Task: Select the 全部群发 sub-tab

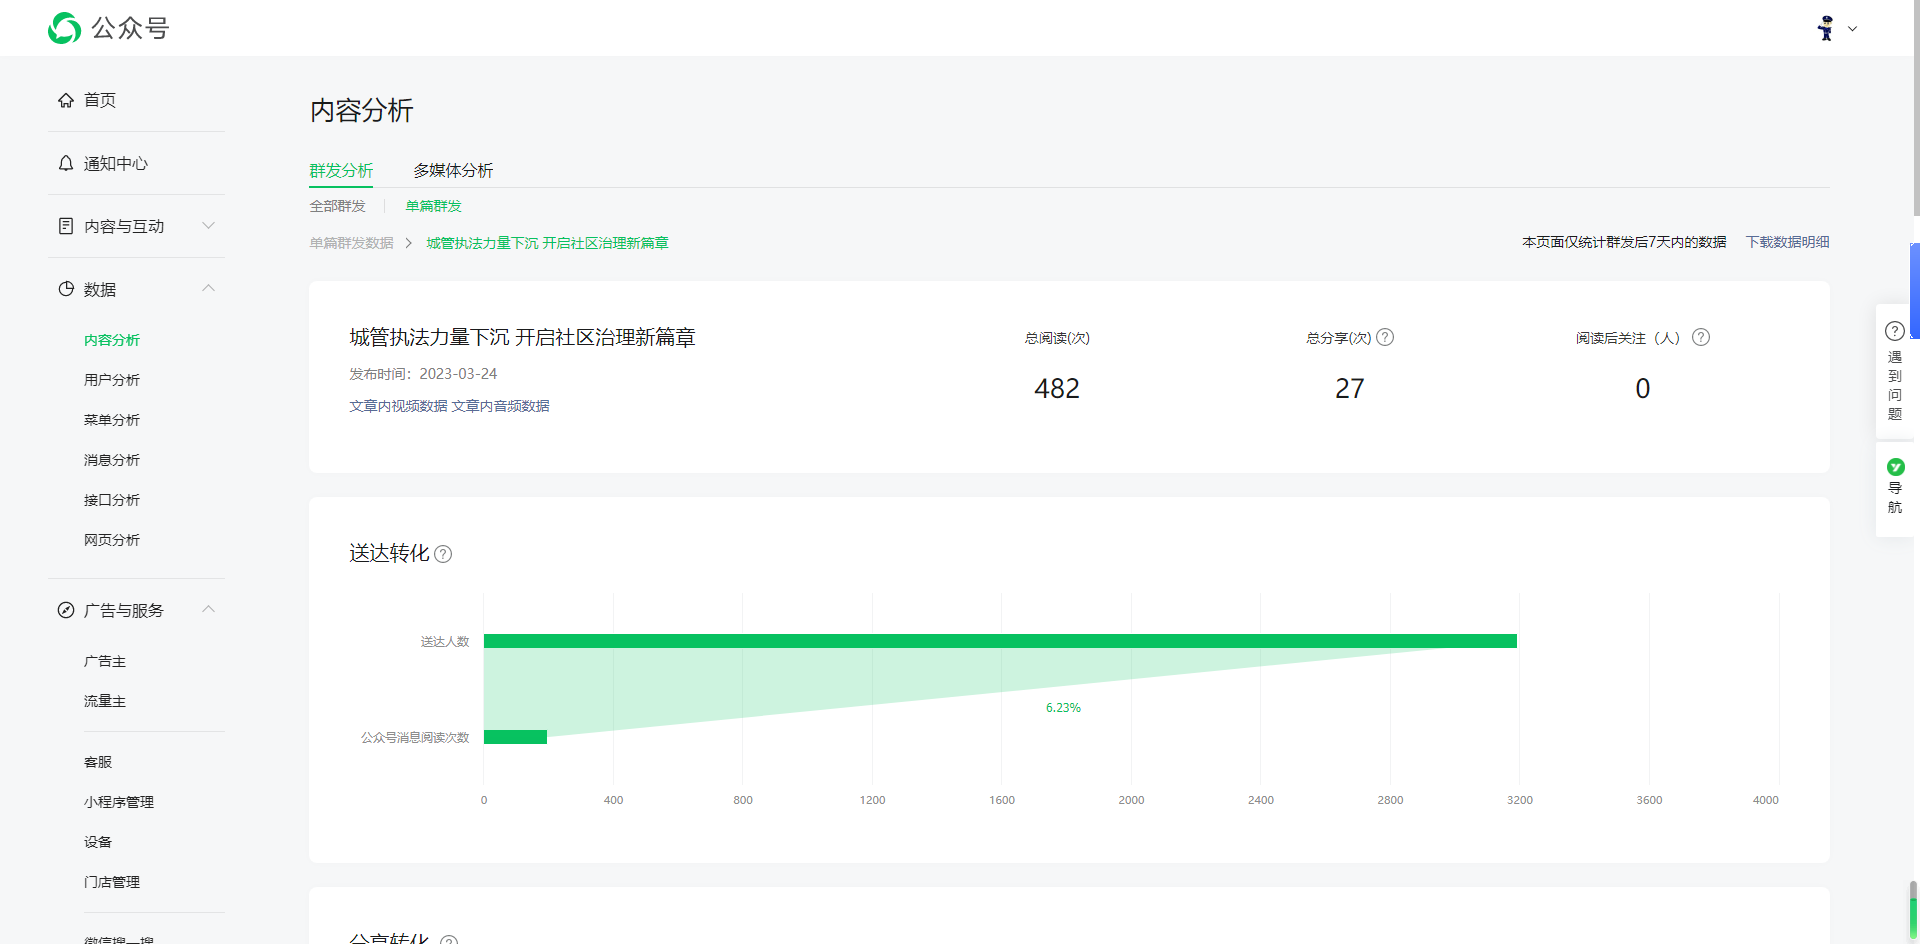Action: [337, 206]
